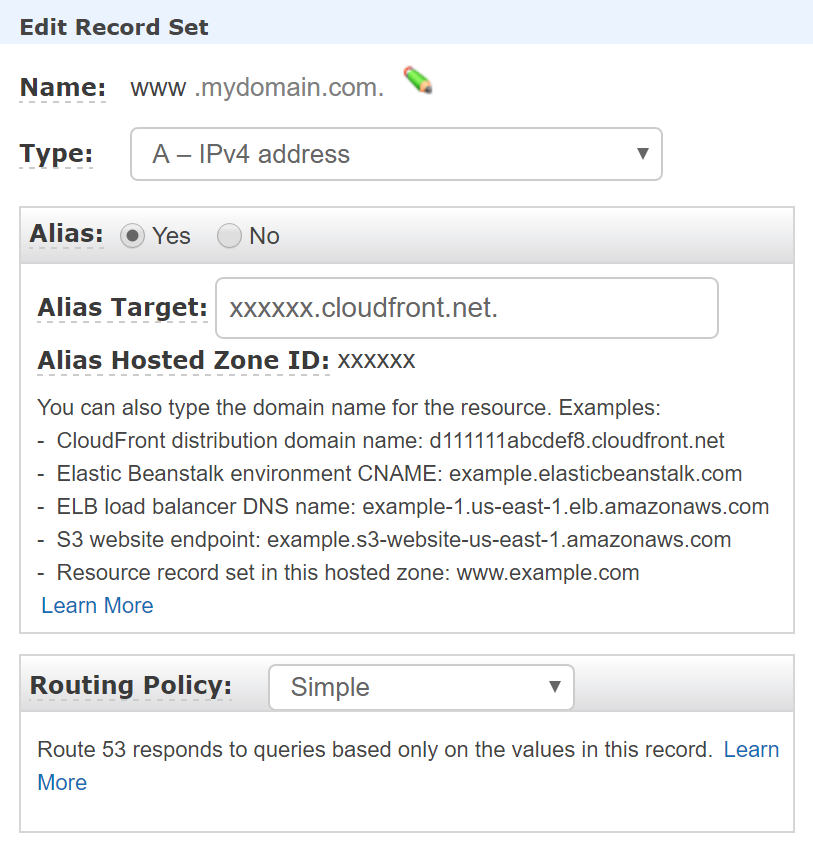813x844 pixels.
Task: Click the Alias Target label
Action: (122, 308)
